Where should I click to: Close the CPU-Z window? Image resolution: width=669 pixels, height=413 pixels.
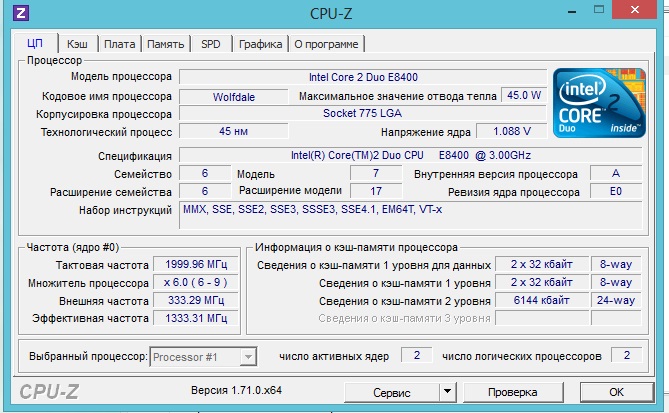pyautogui.click(x=634, y=9)
